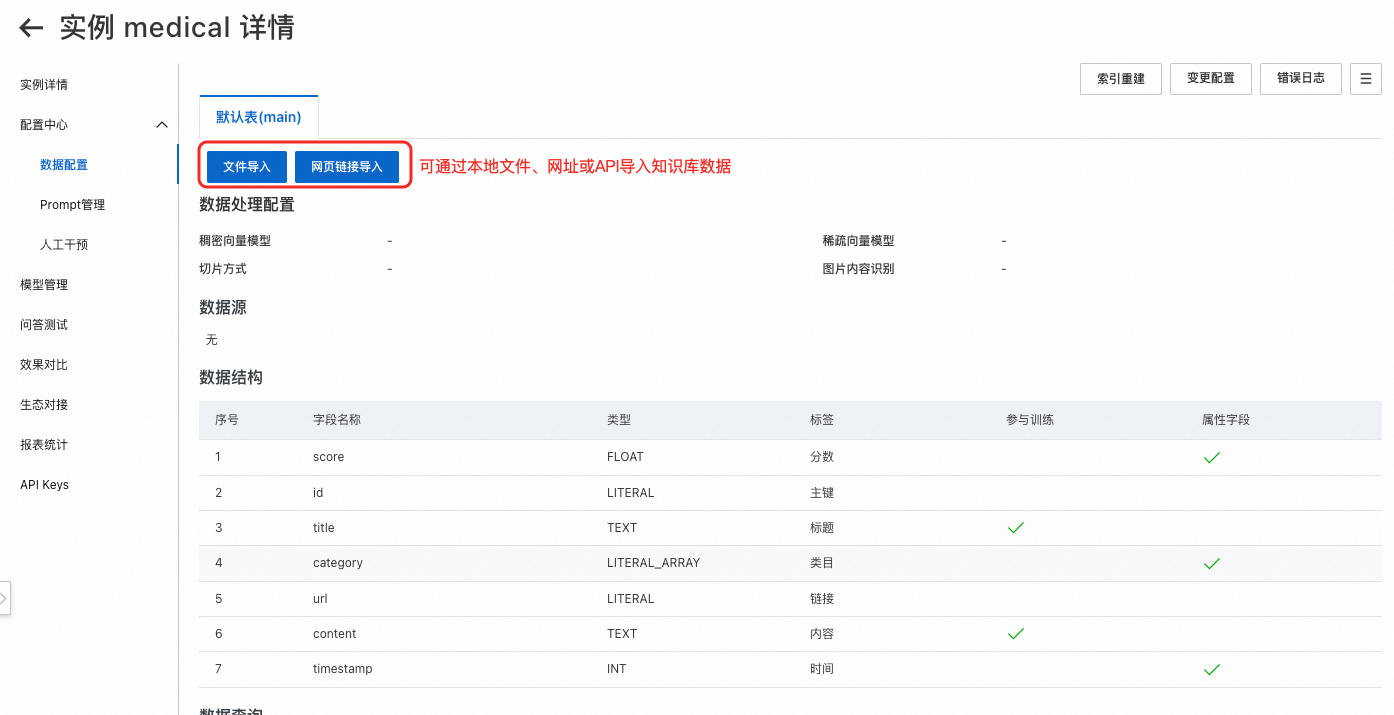
Task: Click the 参与训练 column header
Action: [1030, 420]
